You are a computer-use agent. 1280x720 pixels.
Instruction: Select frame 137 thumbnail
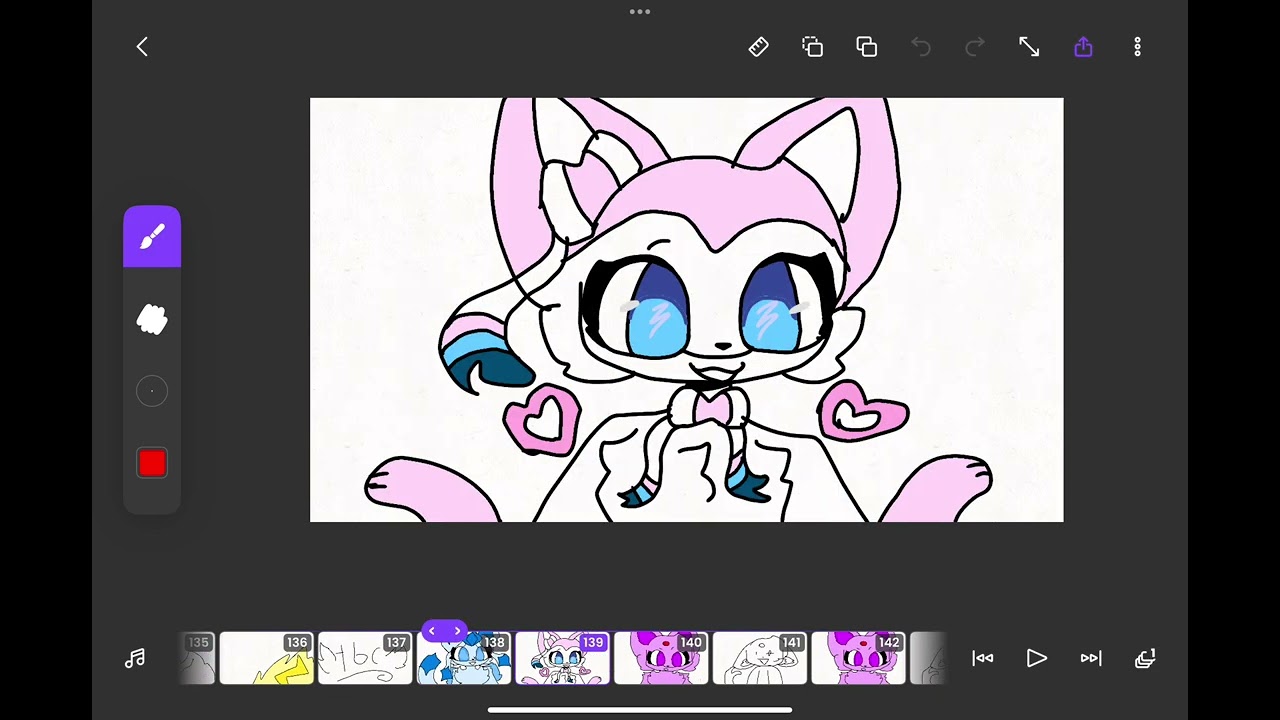click(x=365, y=658)
